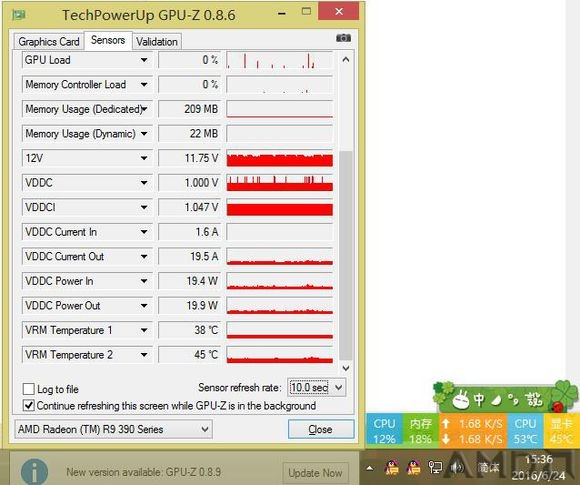
Task: Open the Memory Usage (Dynamic) dropdown
Action: pyautogui.click(x=144, y=134)
